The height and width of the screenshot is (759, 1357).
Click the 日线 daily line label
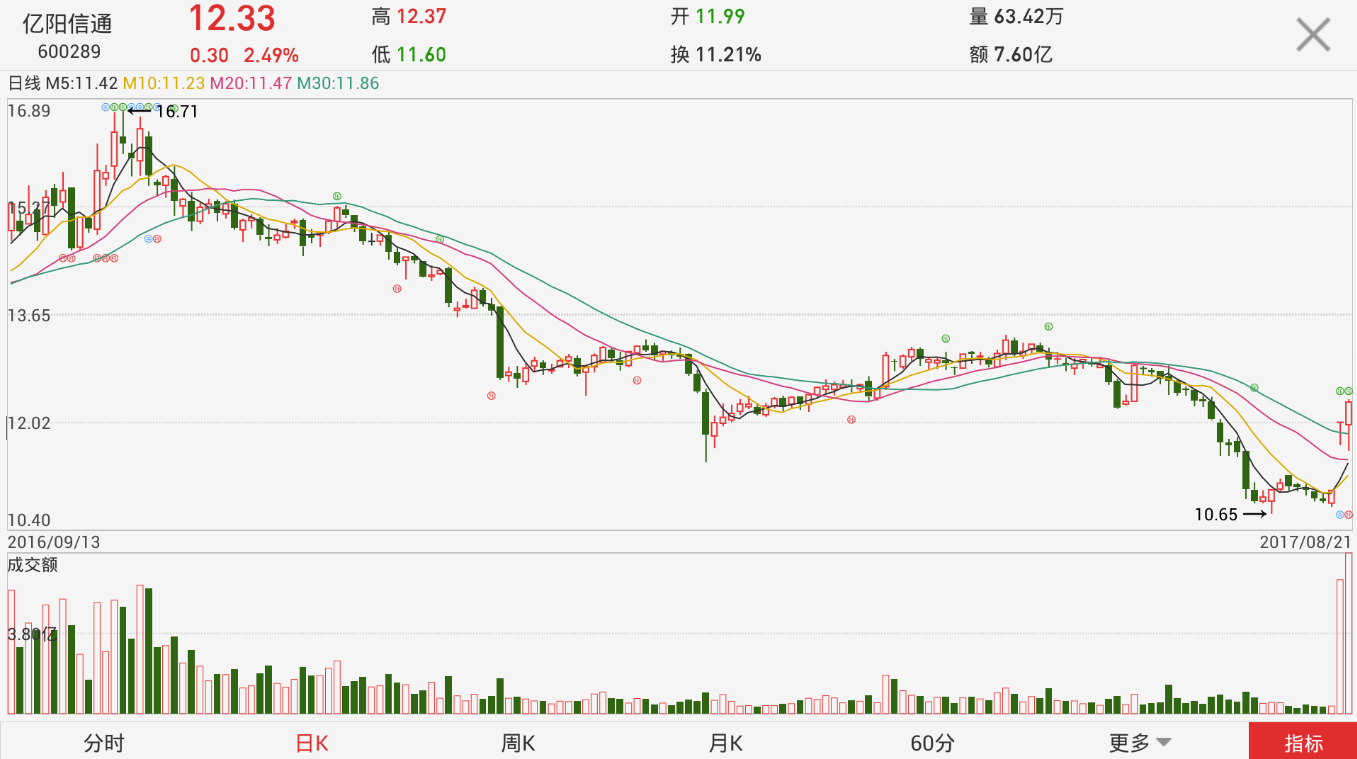pos(24,83)
